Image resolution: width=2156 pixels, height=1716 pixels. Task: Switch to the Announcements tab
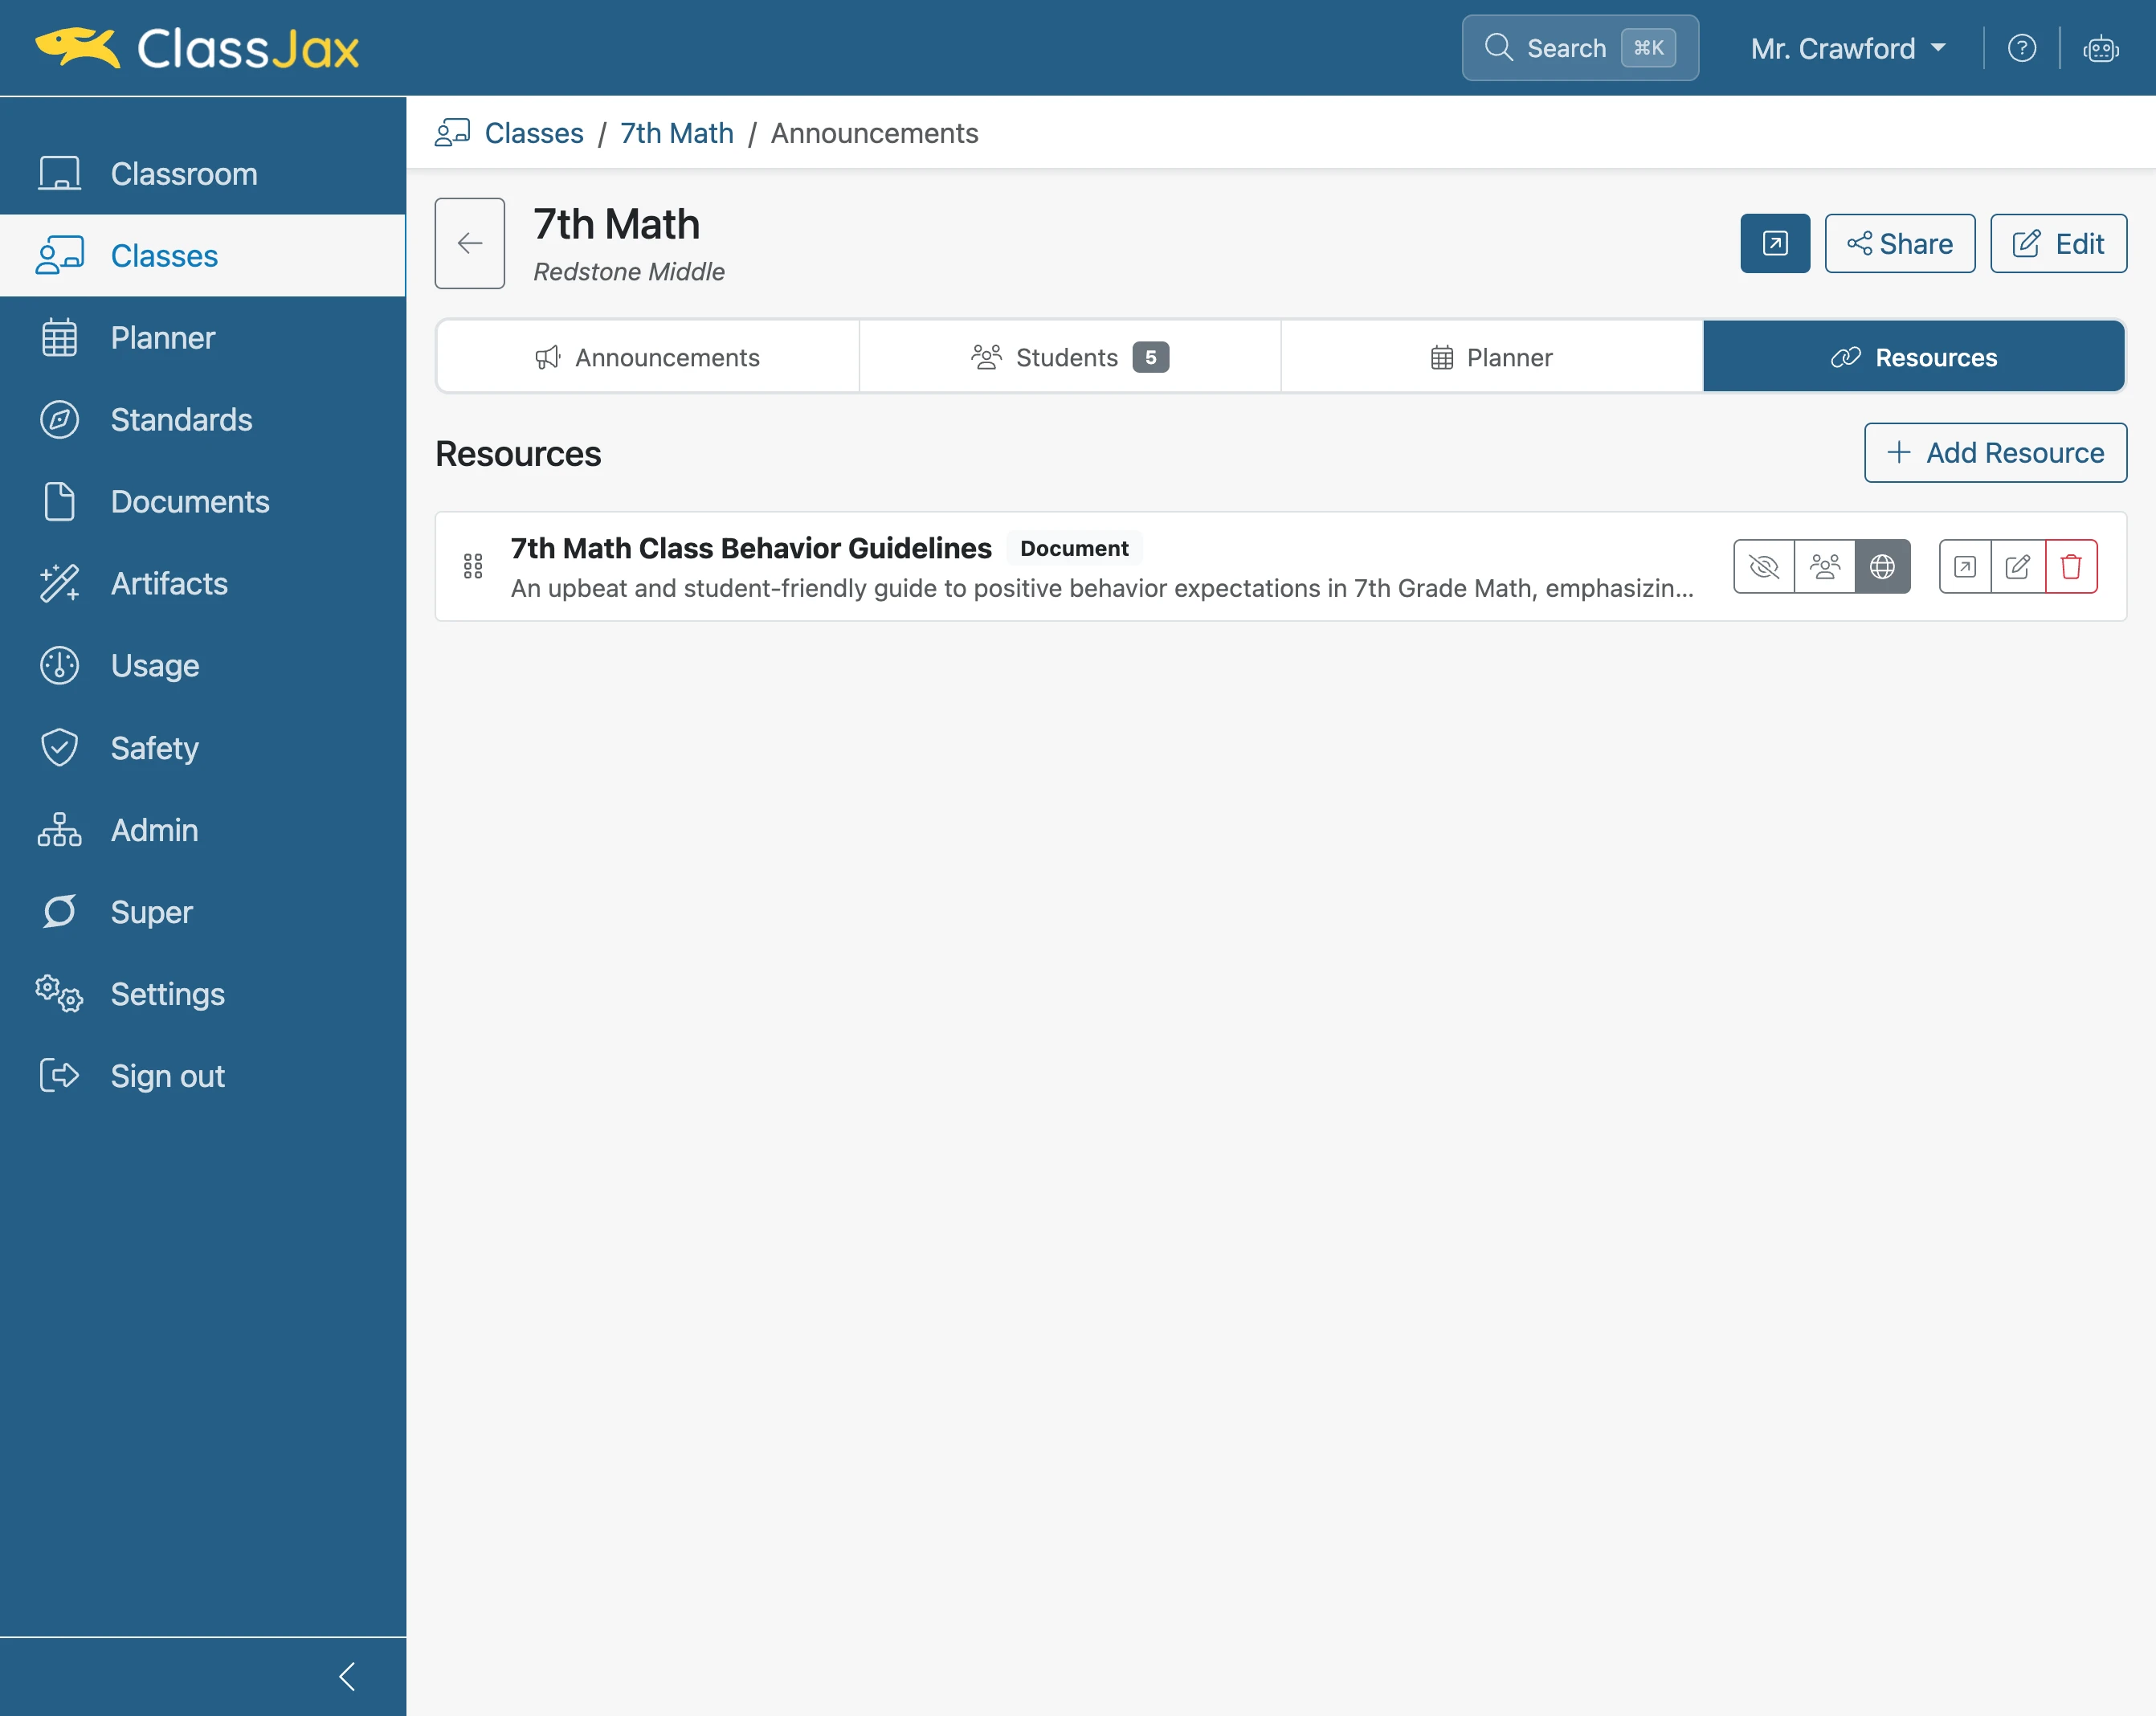pyautogui.click(x=648, y=357)
